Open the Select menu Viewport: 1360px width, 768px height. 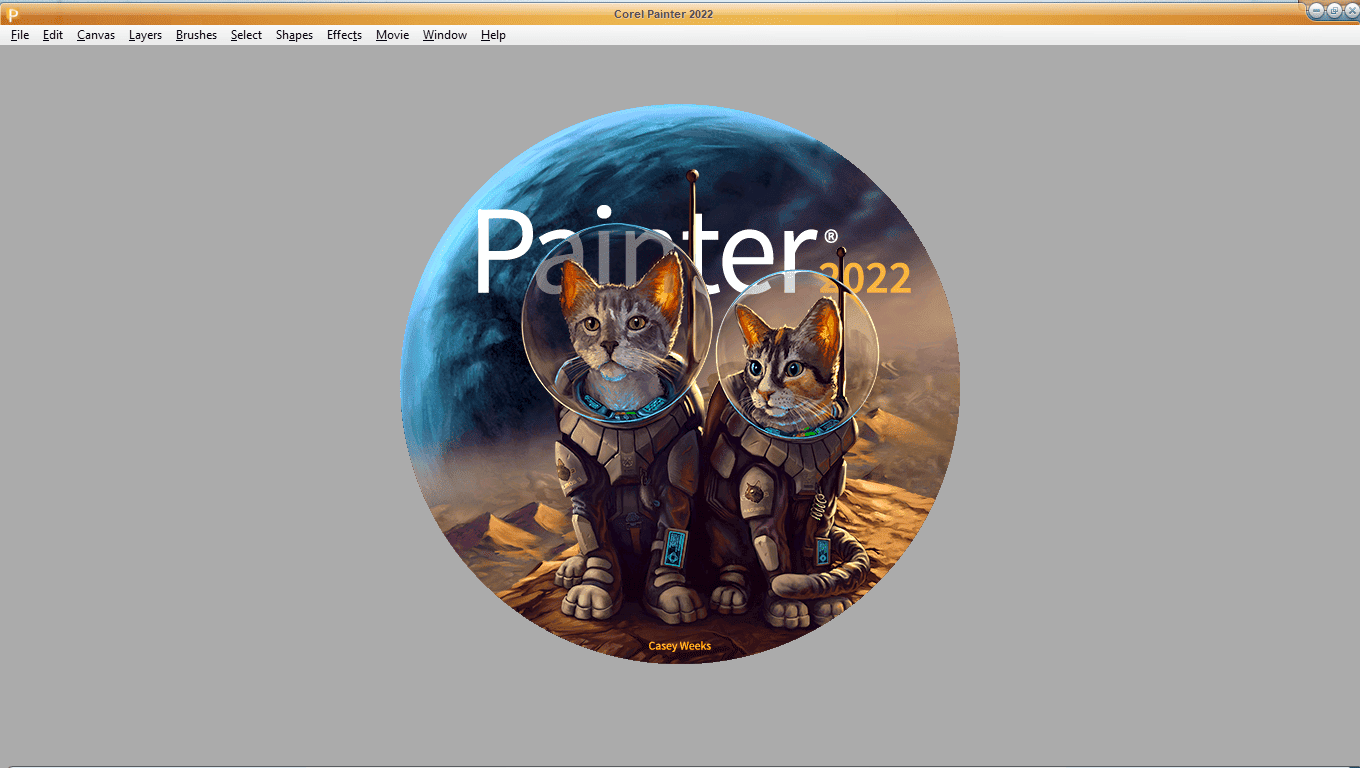(x=246, y=35)
